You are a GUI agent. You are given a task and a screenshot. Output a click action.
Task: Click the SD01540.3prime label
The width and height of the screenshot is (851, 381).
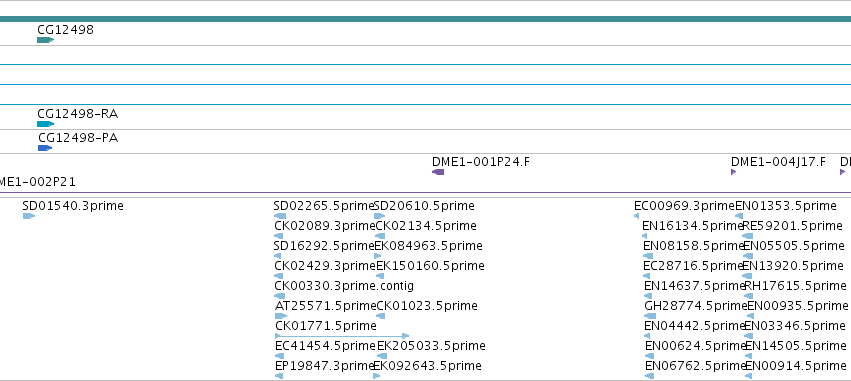(x=73, y=206)
